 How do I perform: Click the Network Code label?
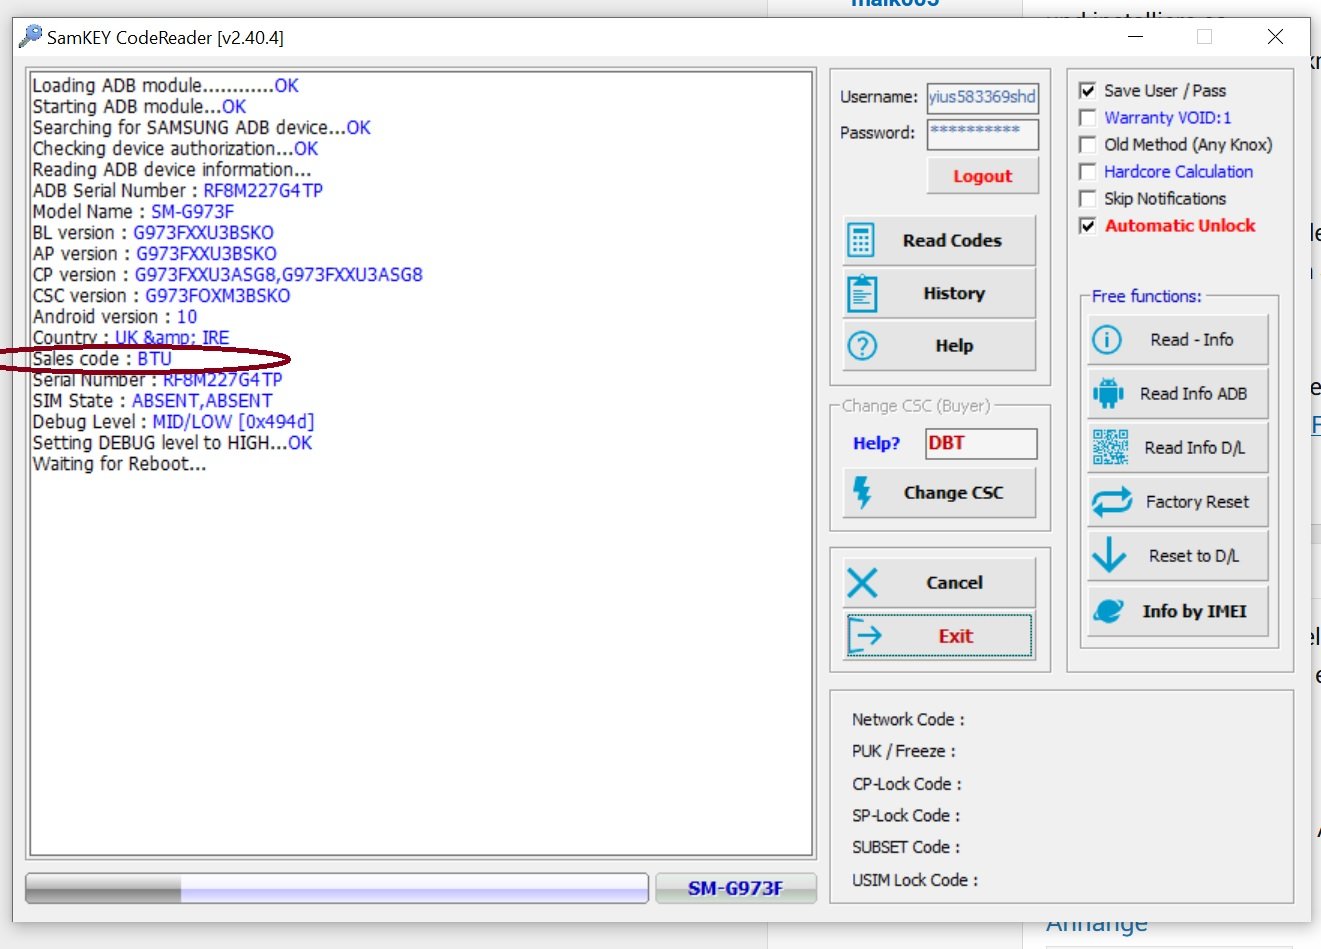point(908,720)
